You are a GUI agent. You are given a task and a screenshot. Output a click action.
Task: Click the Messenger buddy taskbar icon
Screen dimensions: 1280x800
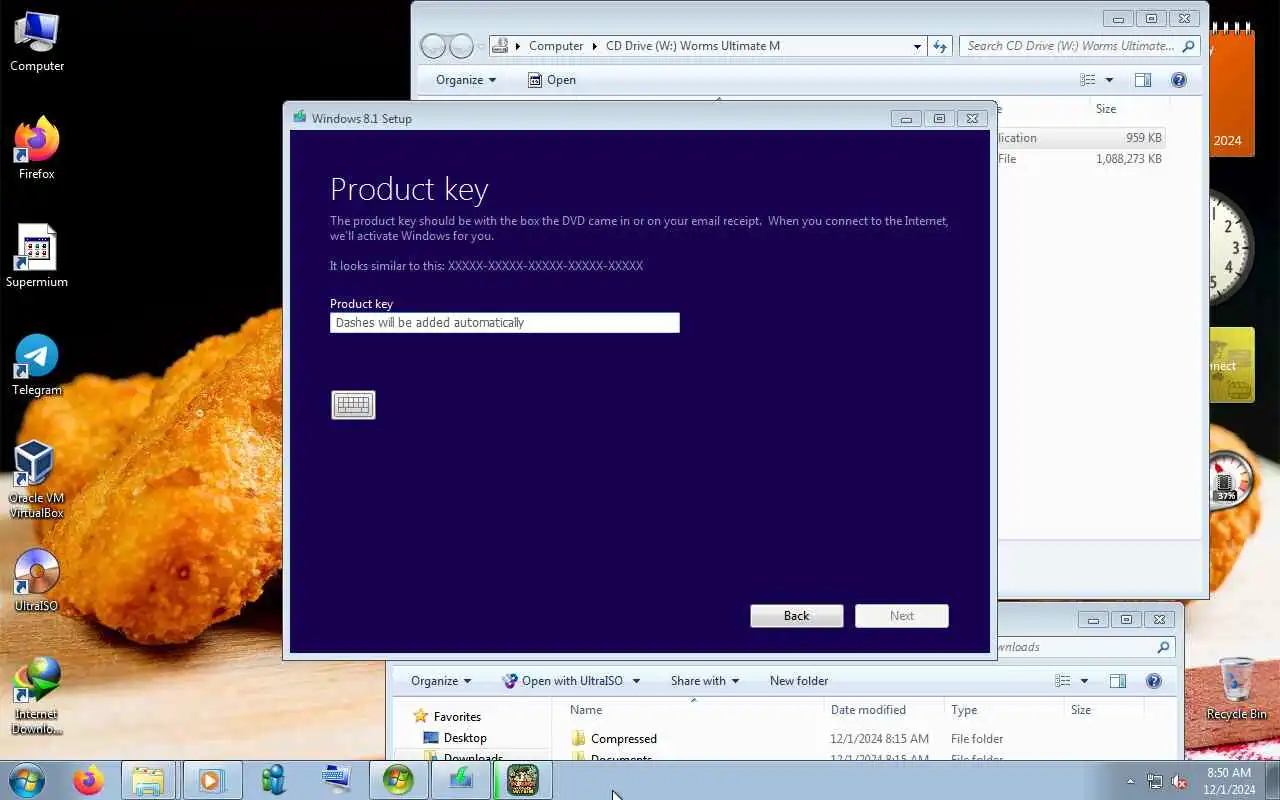pyautogui.click(x=273, y=780)
